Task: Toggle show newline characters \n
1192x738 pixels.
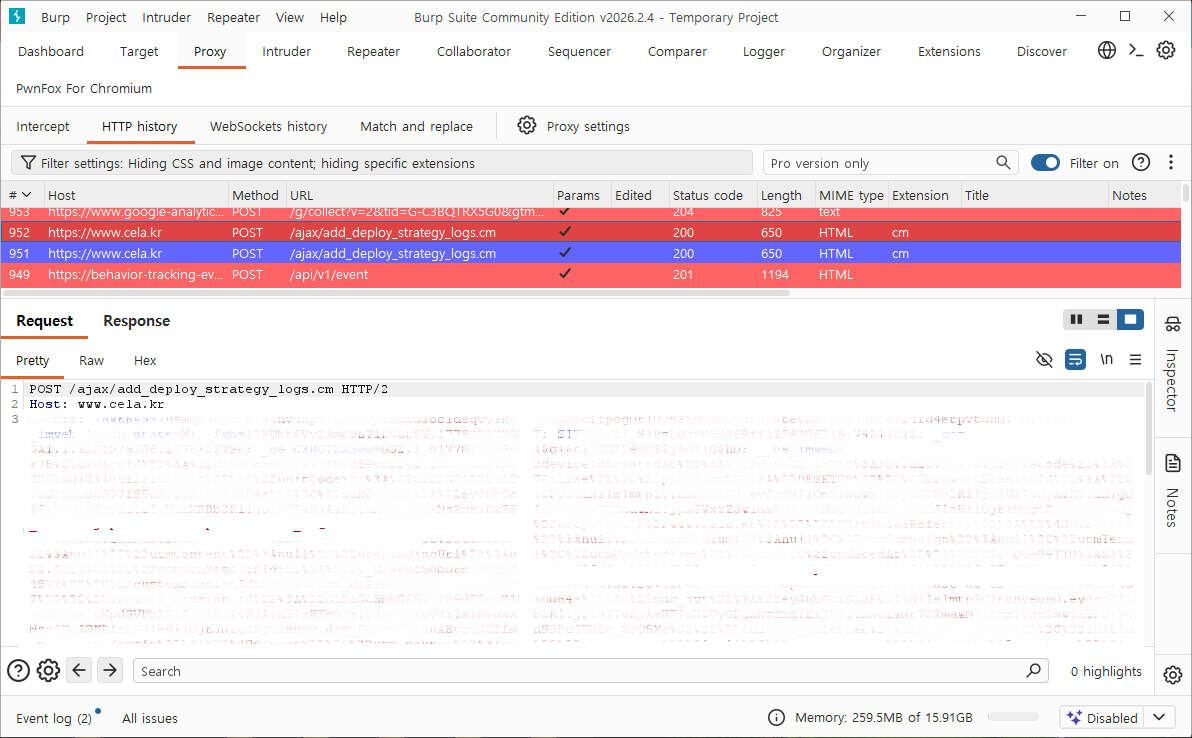Action: [1106, 359]
